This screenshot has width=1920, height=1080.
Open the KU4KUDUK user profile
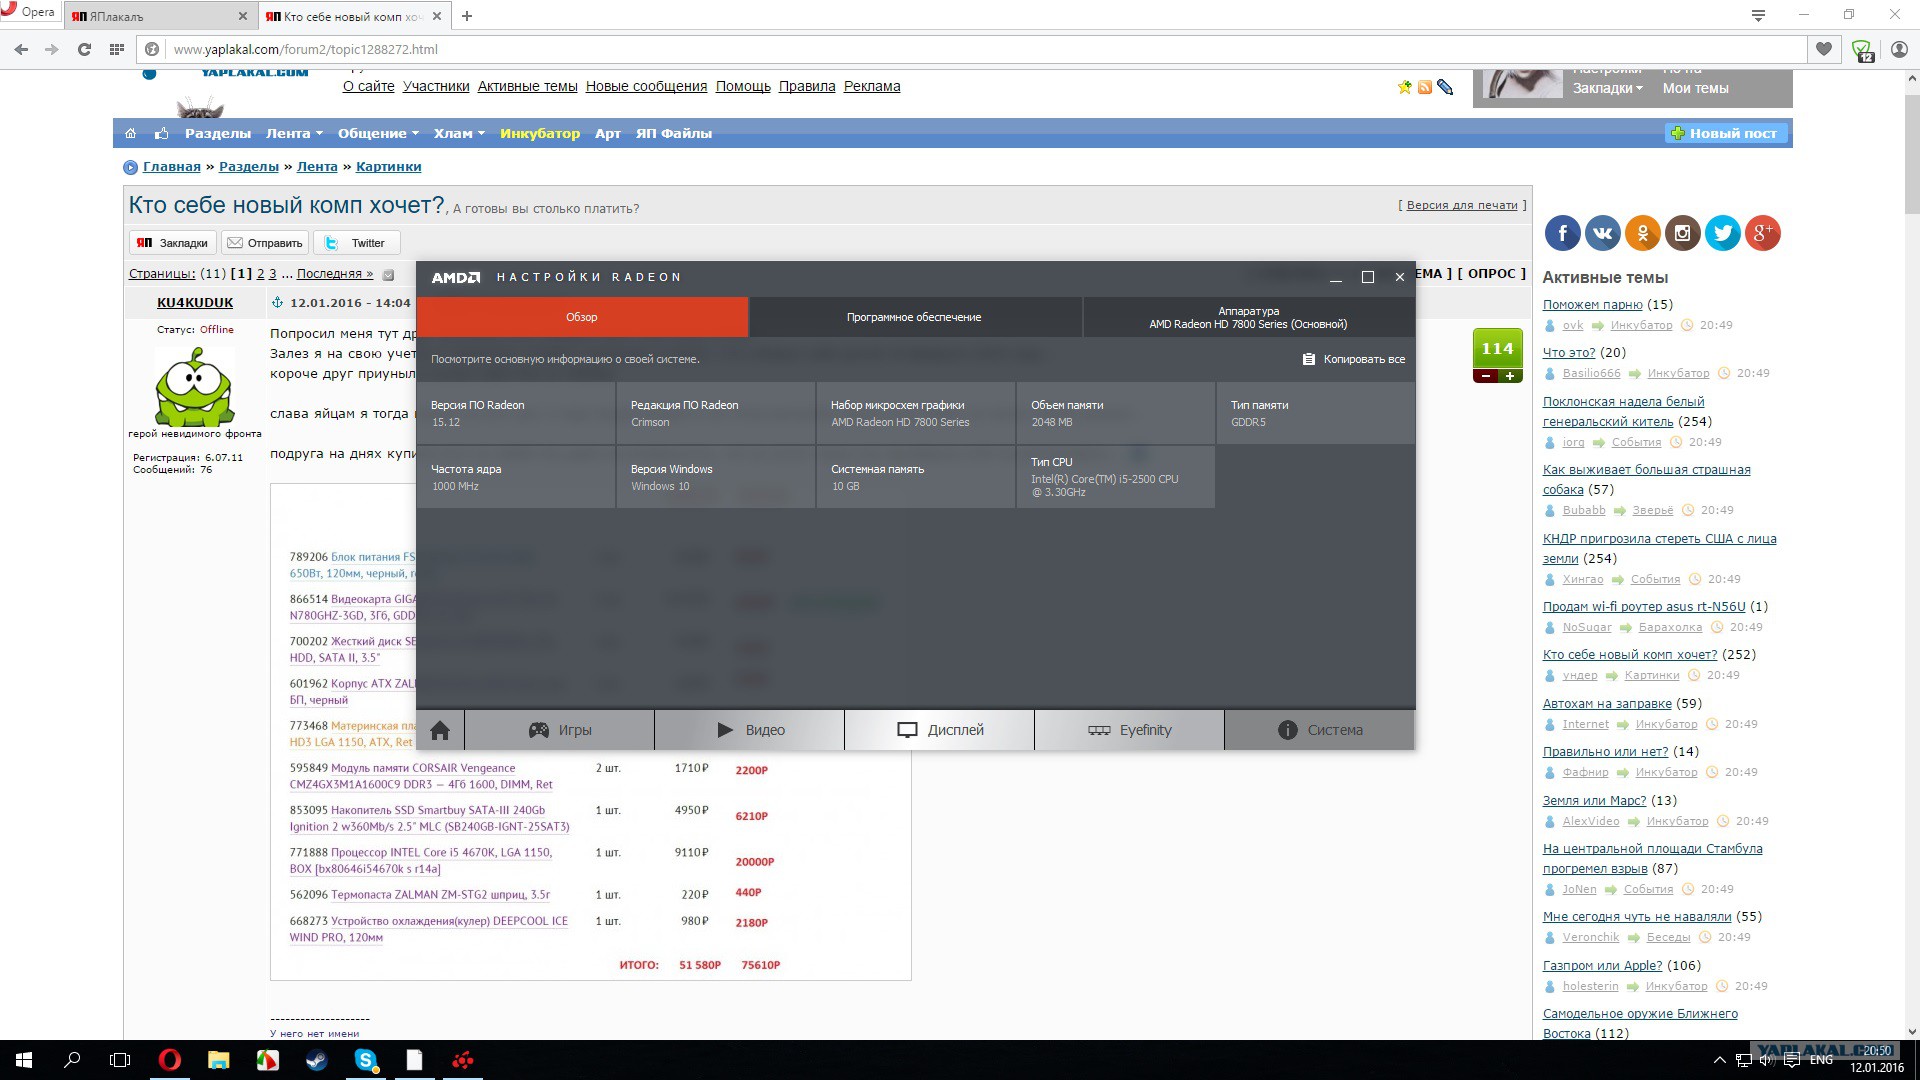click(x=195, y=303)
